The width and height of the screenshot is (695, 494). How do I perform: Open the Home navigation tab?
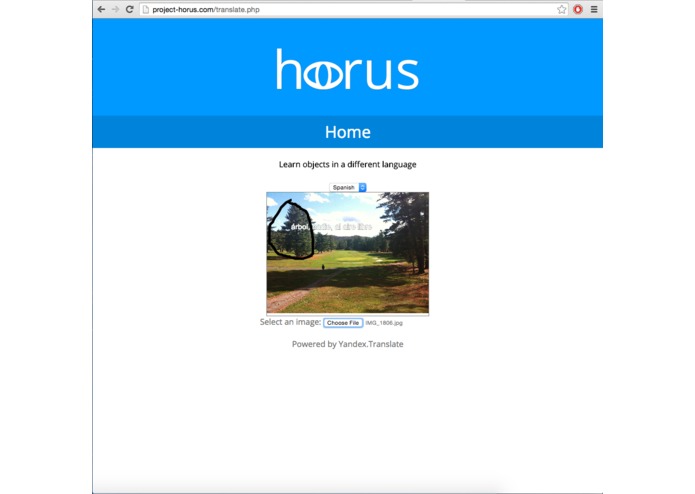tap(348, 132)
